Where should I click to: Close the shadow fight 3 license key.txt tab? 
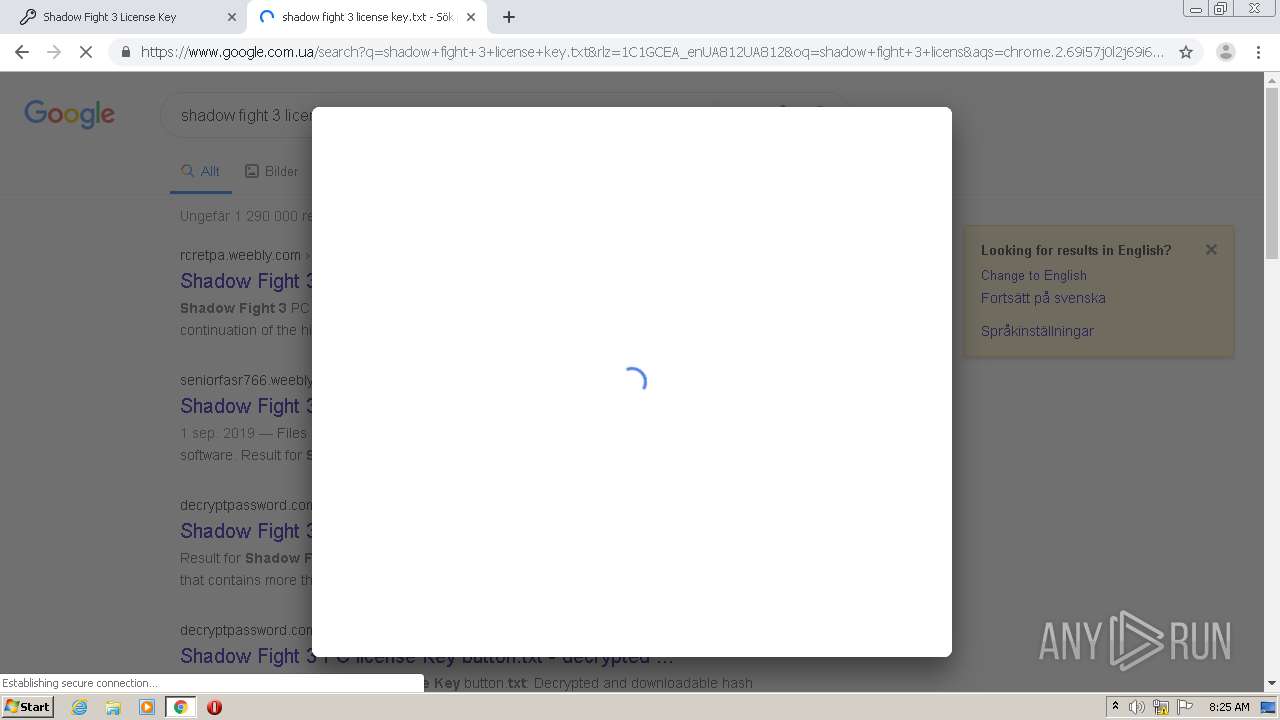[x=471, y=17]
